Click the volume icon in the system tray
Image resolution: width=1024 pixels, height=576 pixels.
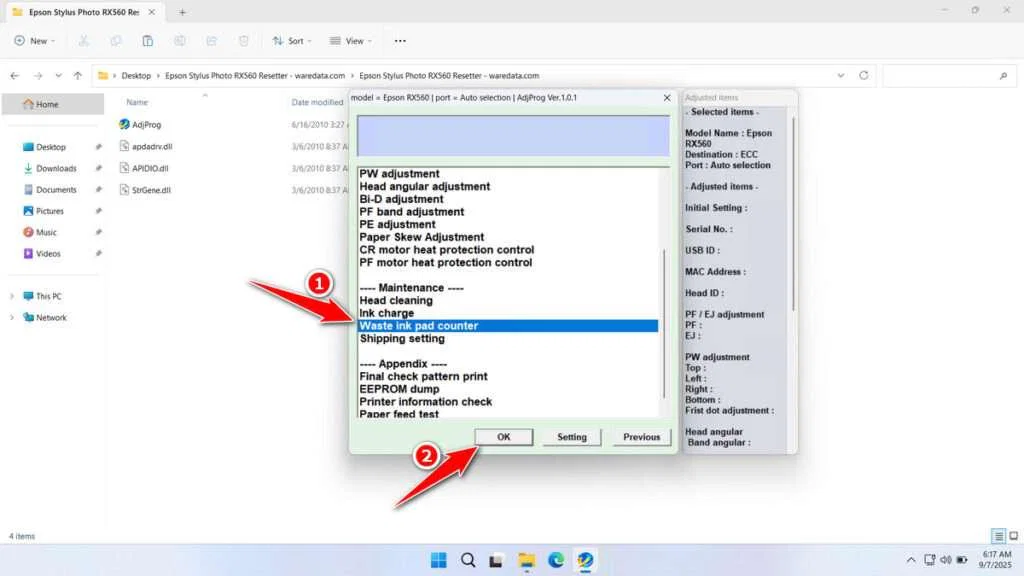coord(945,560)
